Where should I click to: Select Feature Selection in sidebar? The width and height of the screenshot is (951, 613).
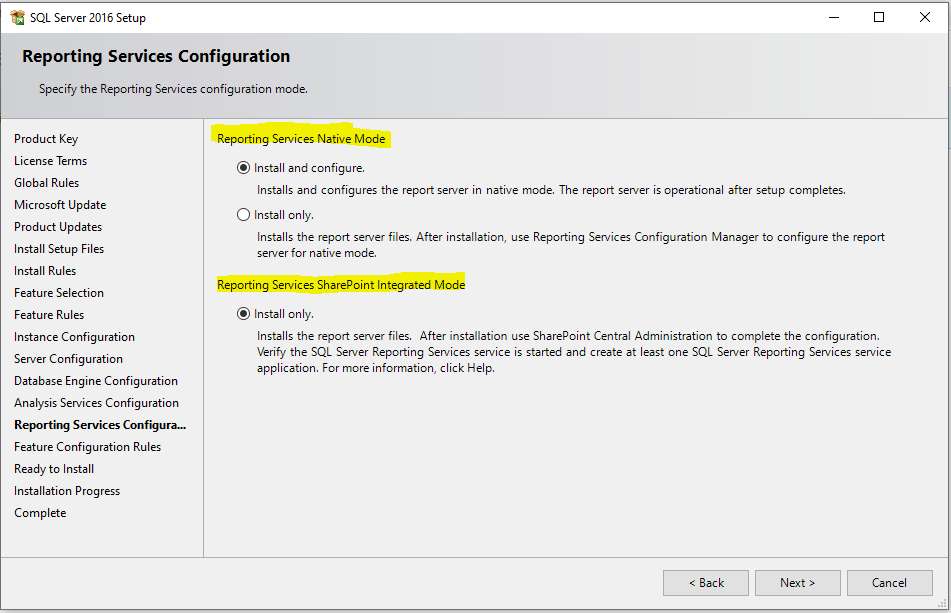(59, 293)
